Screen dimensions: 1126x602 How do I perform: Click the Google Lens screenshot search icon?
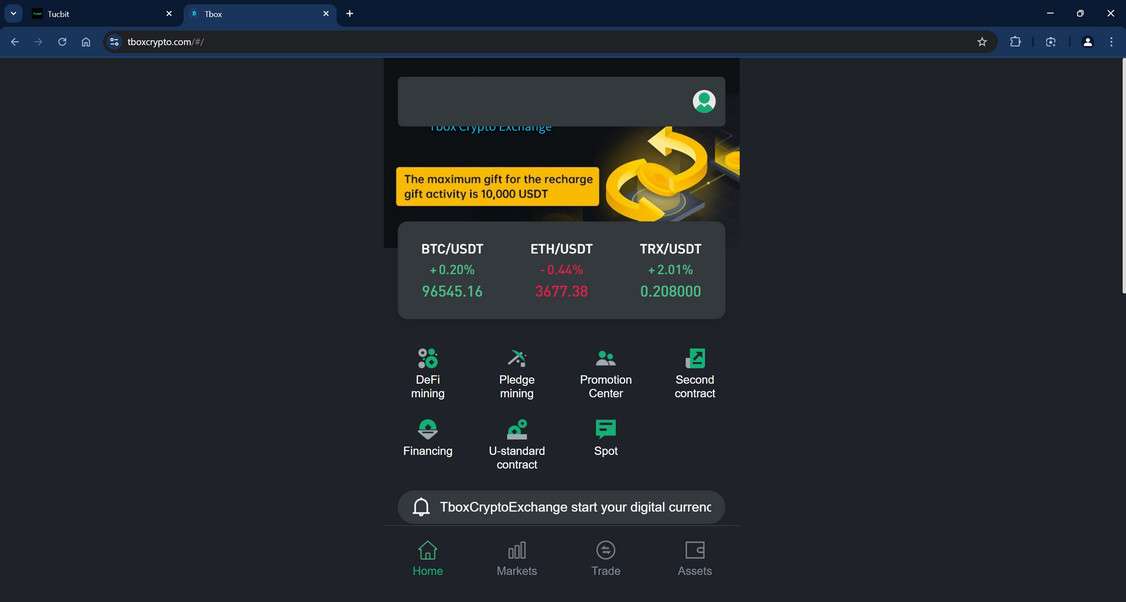point(1051,42)
